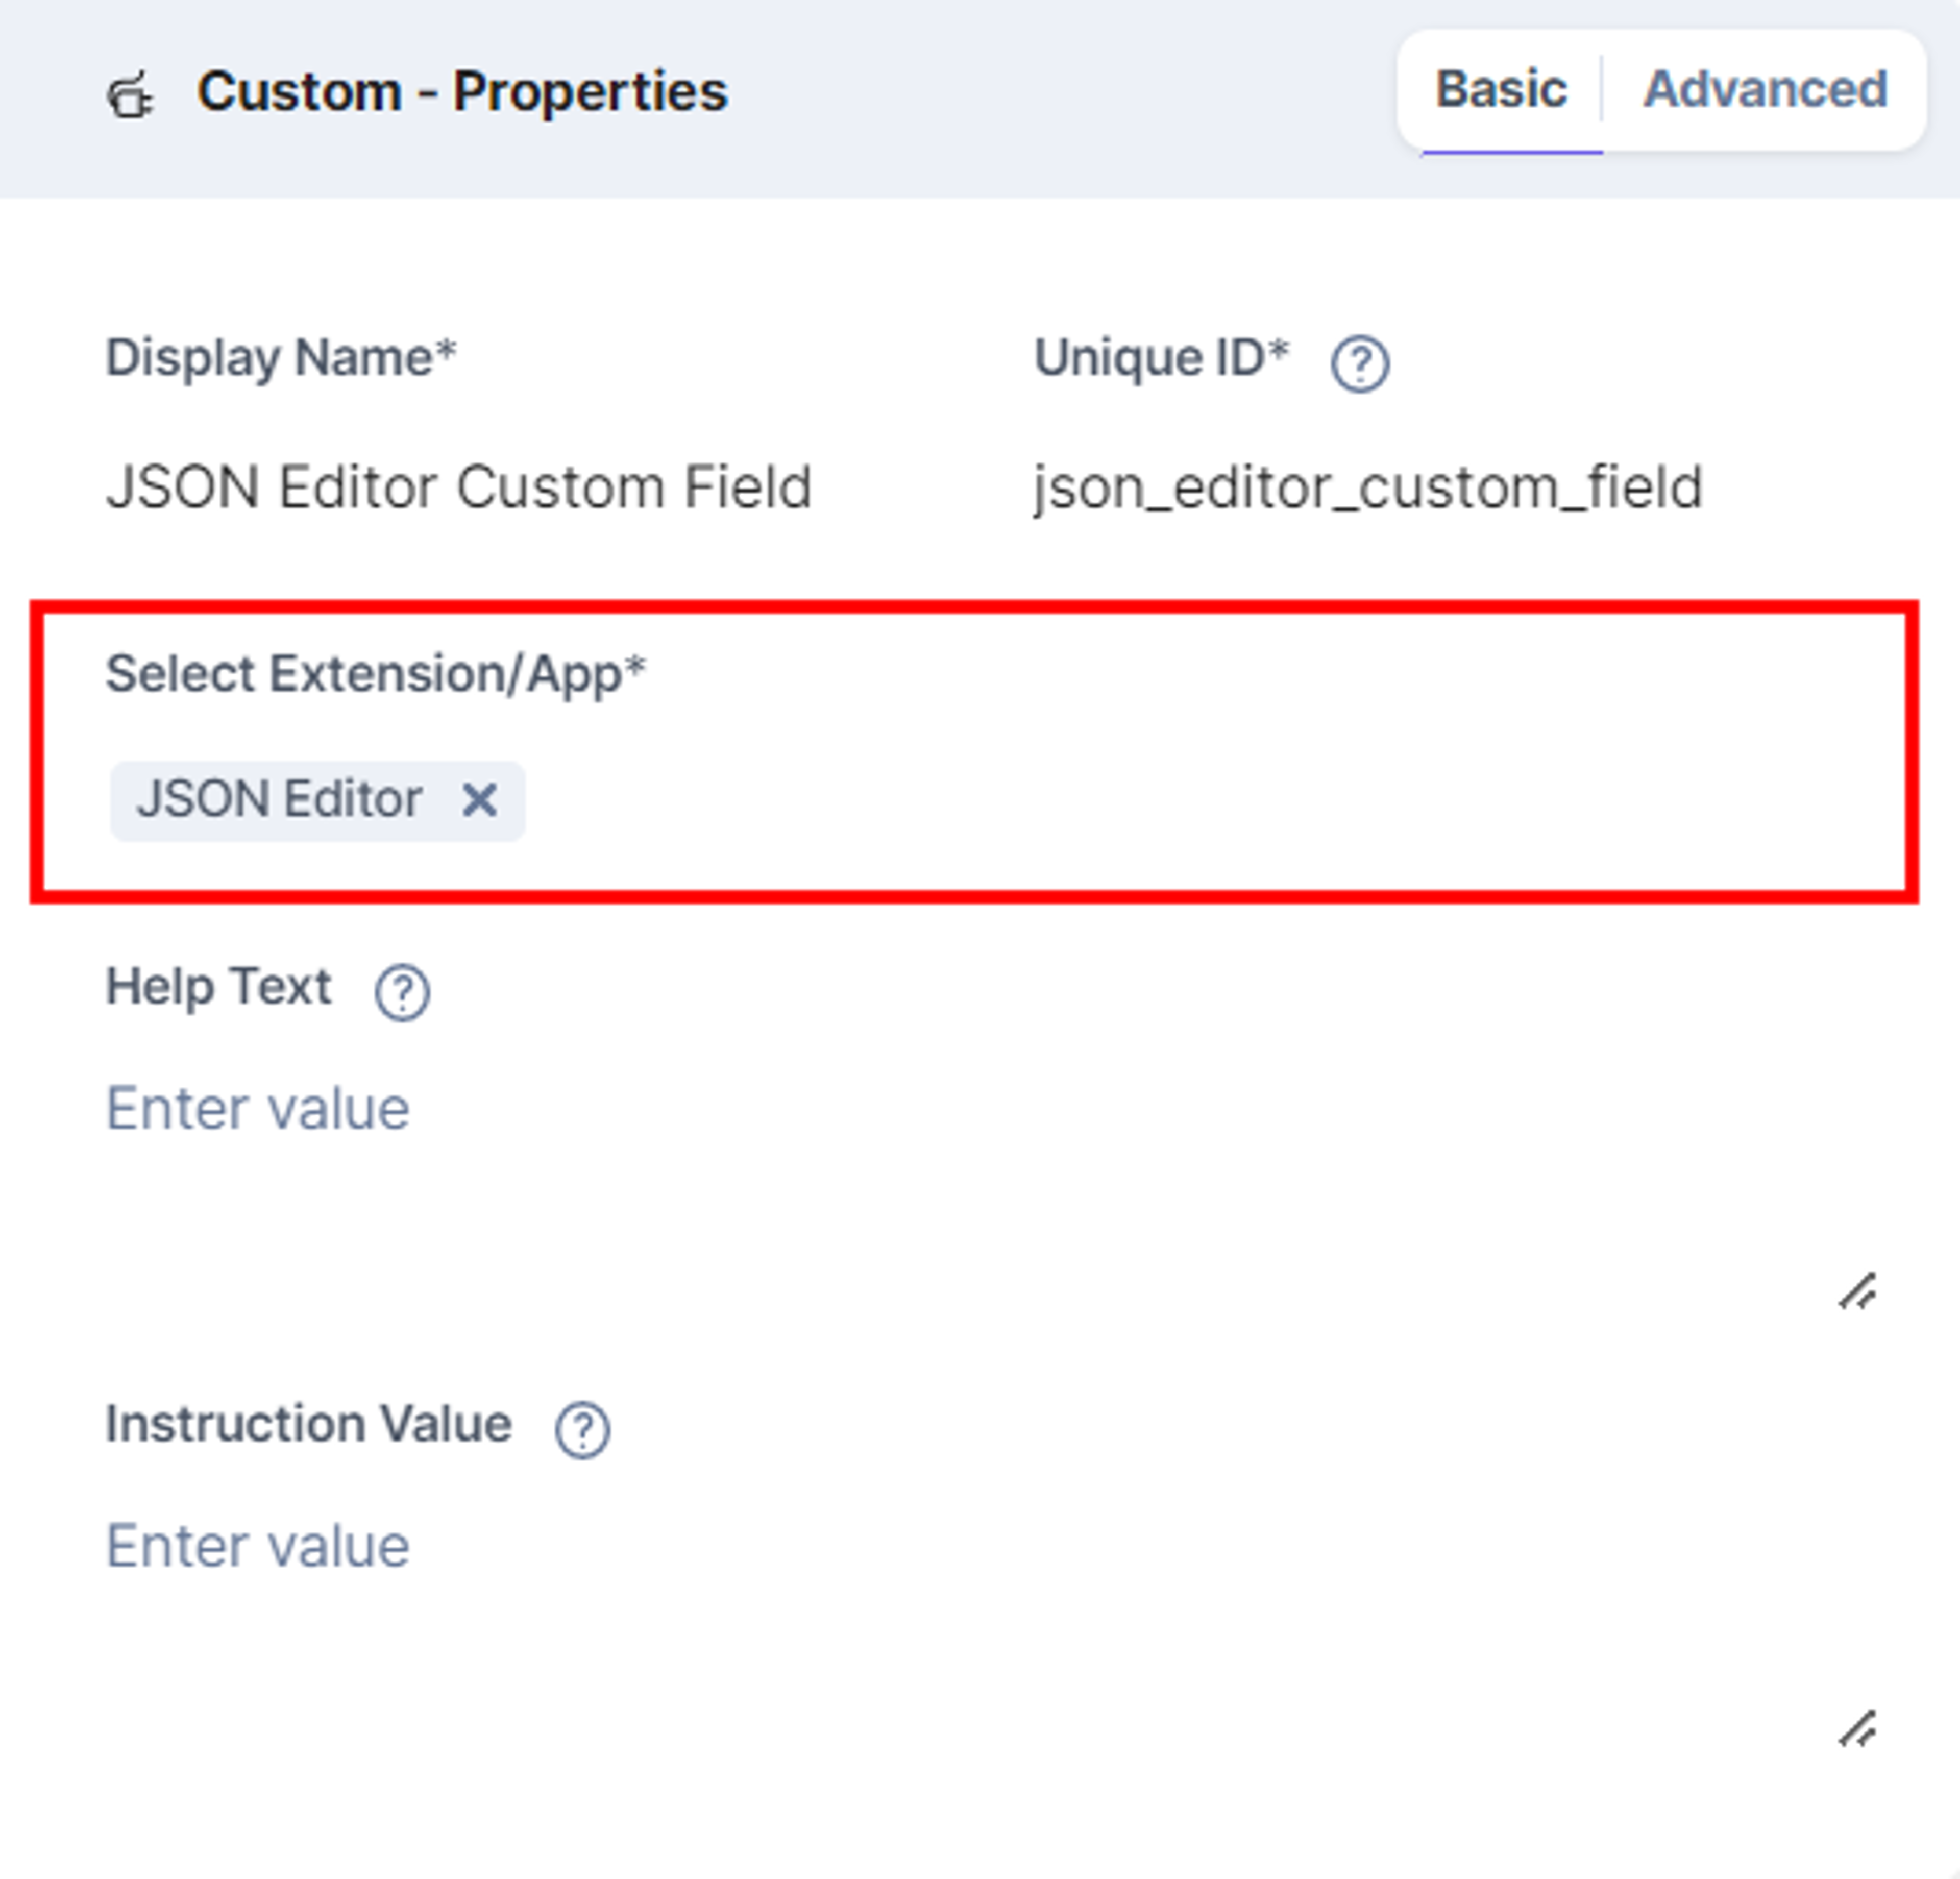Click the JSON Editor tag label

[x=280, y=799]
